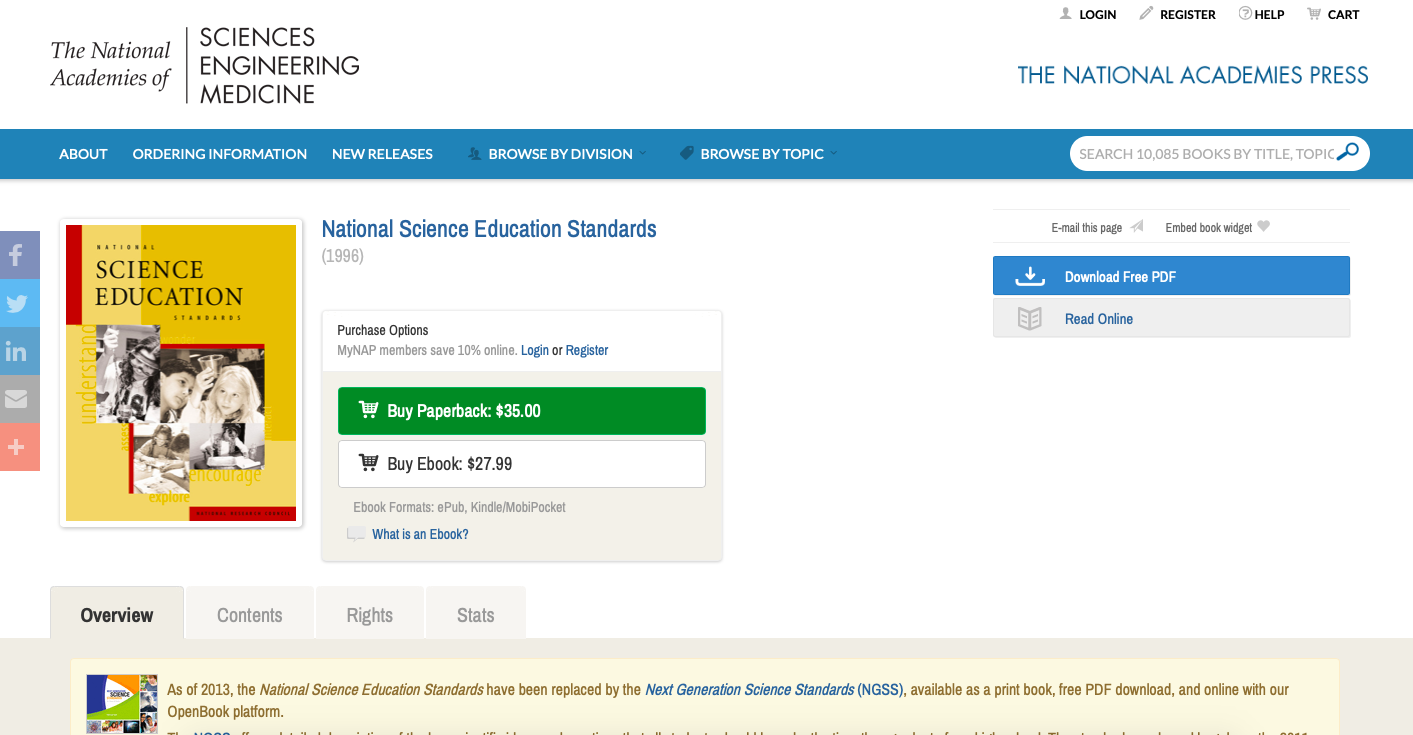Click the Science Education Standards book cover
Viewport: 1413px width, 735px height.
point(181,373)
